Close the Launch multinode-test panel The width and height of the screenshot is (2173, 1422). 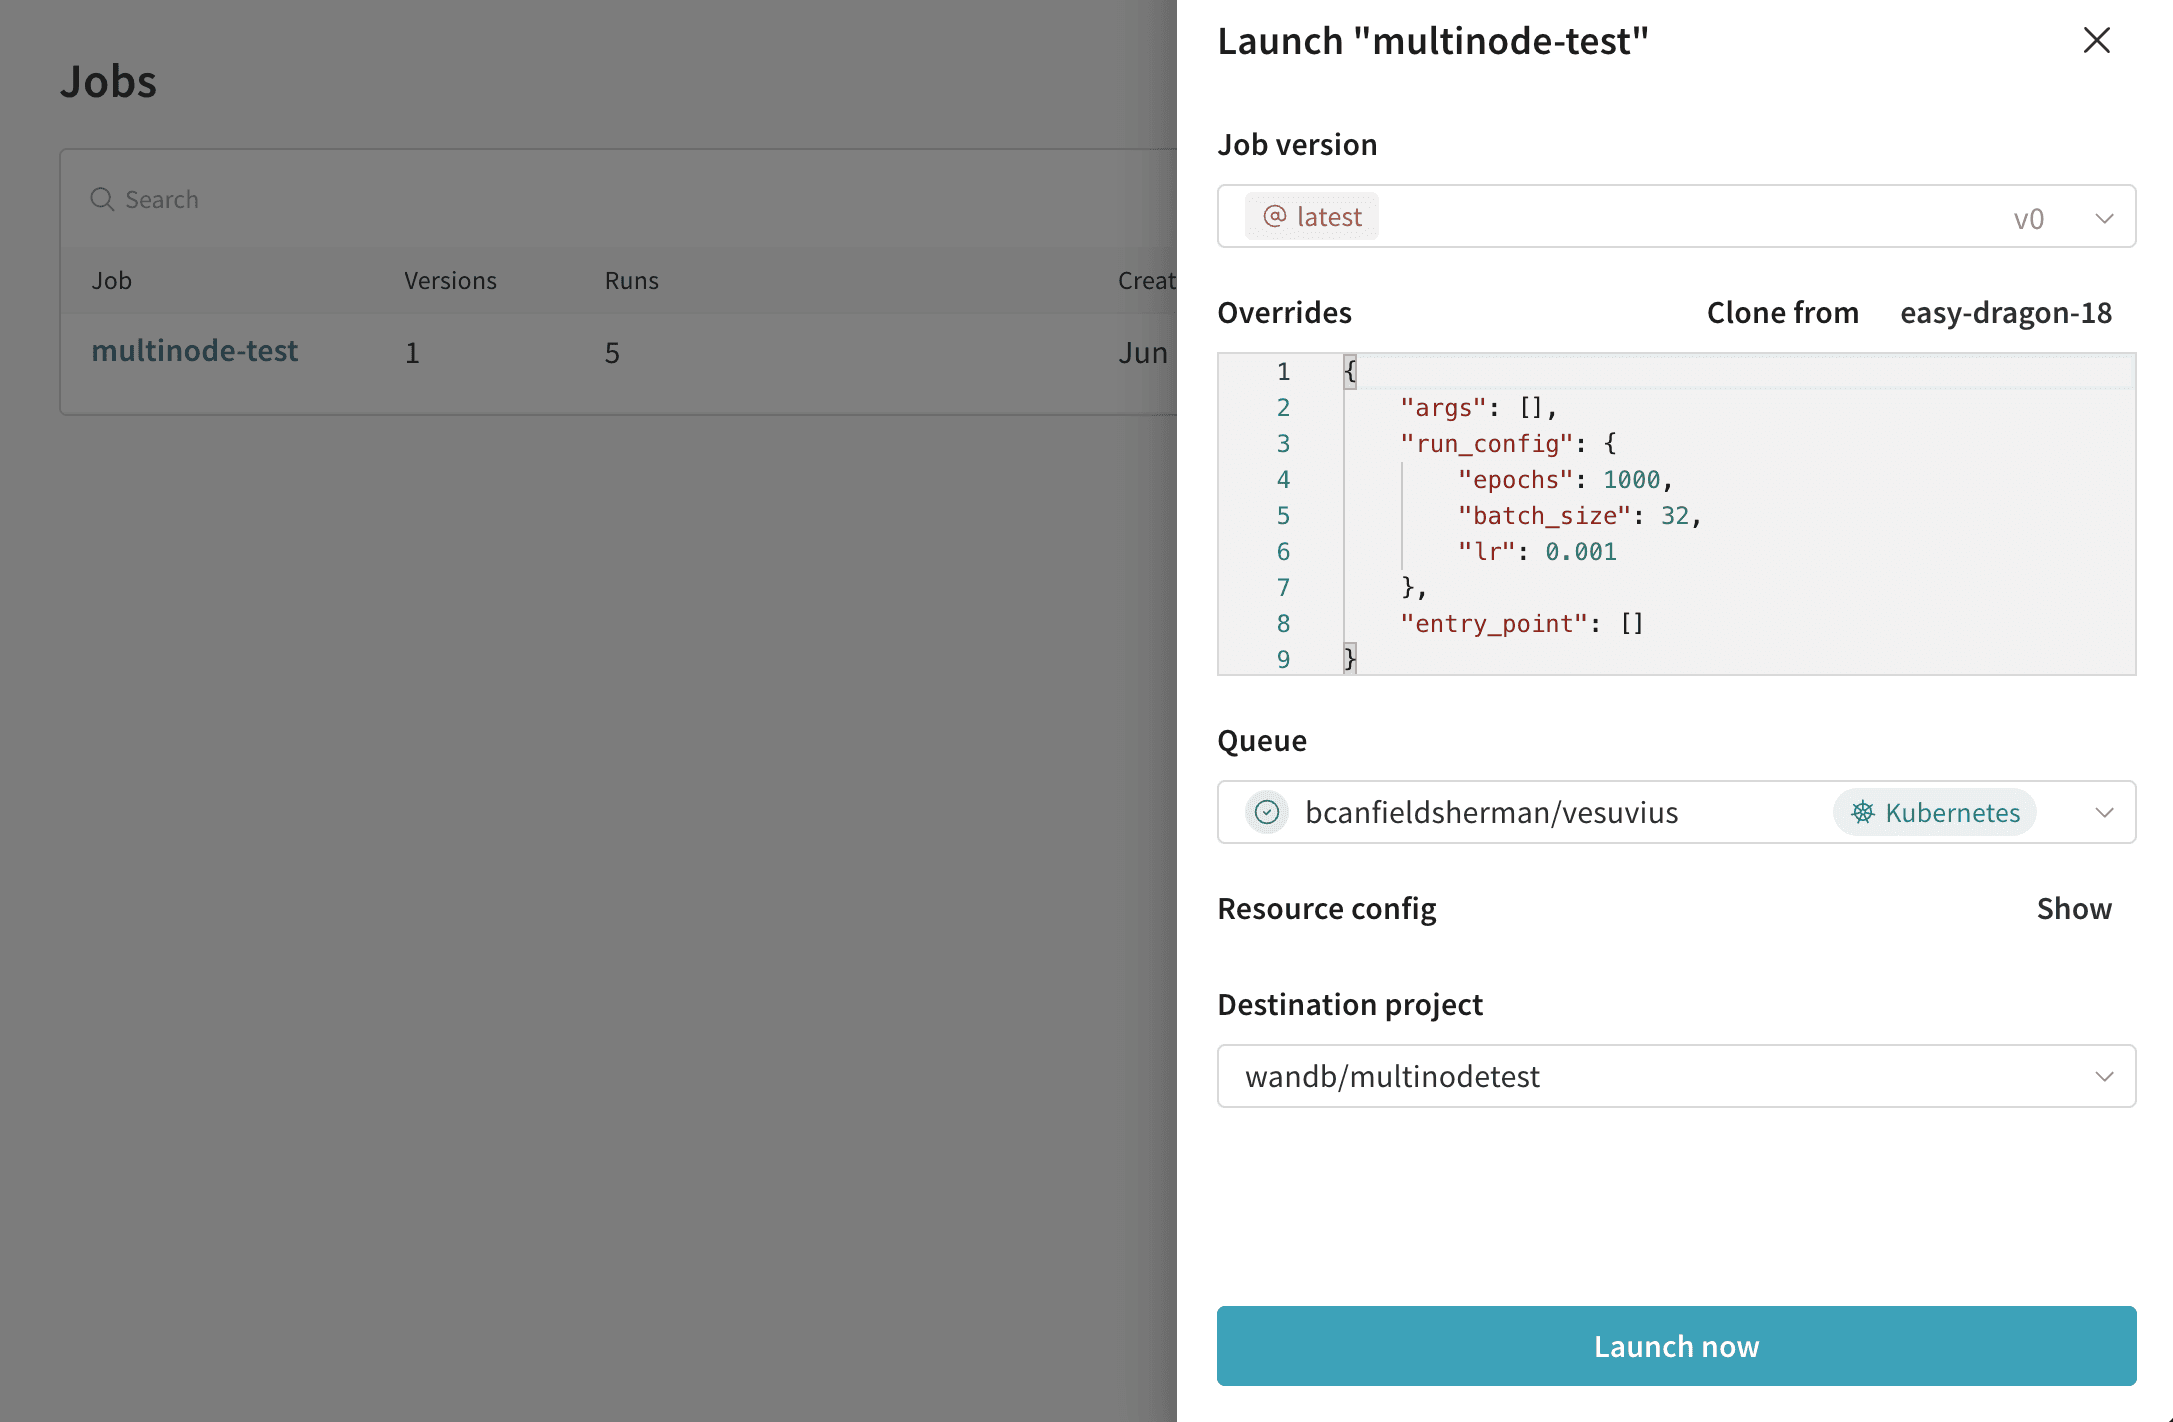click(2096, 40)
